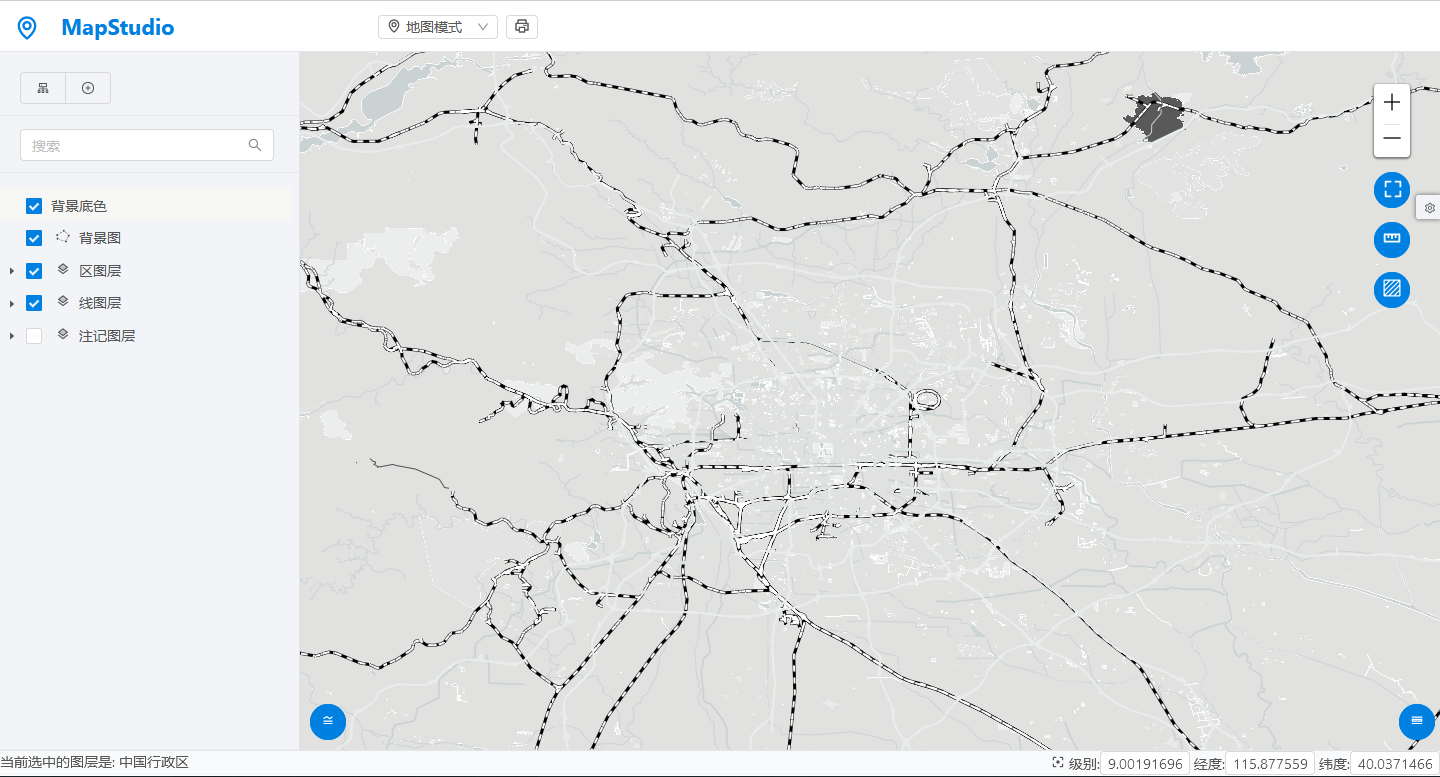Click the dark gray highlighted polygon on map
The height and width of the screenshot is (777, 1440).
click(1158, 118)
